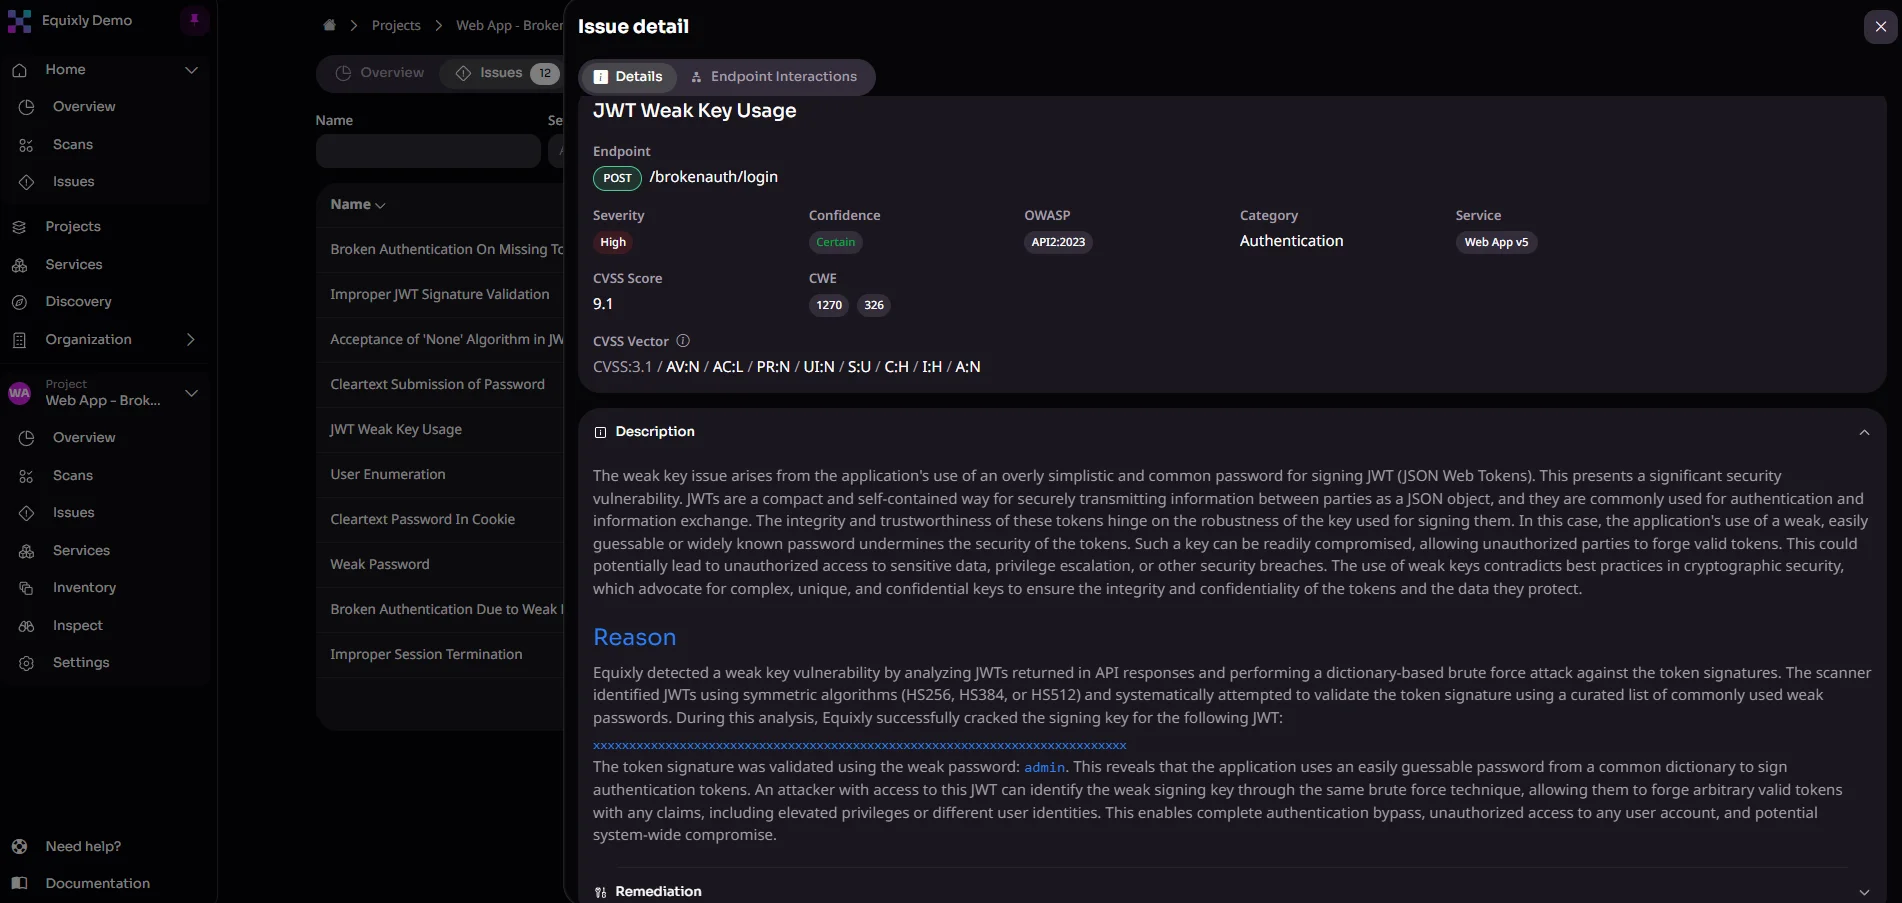Click the CWE 1270 badge
Viewport: 1902px width, 903px height.
[x=829, y=306]
